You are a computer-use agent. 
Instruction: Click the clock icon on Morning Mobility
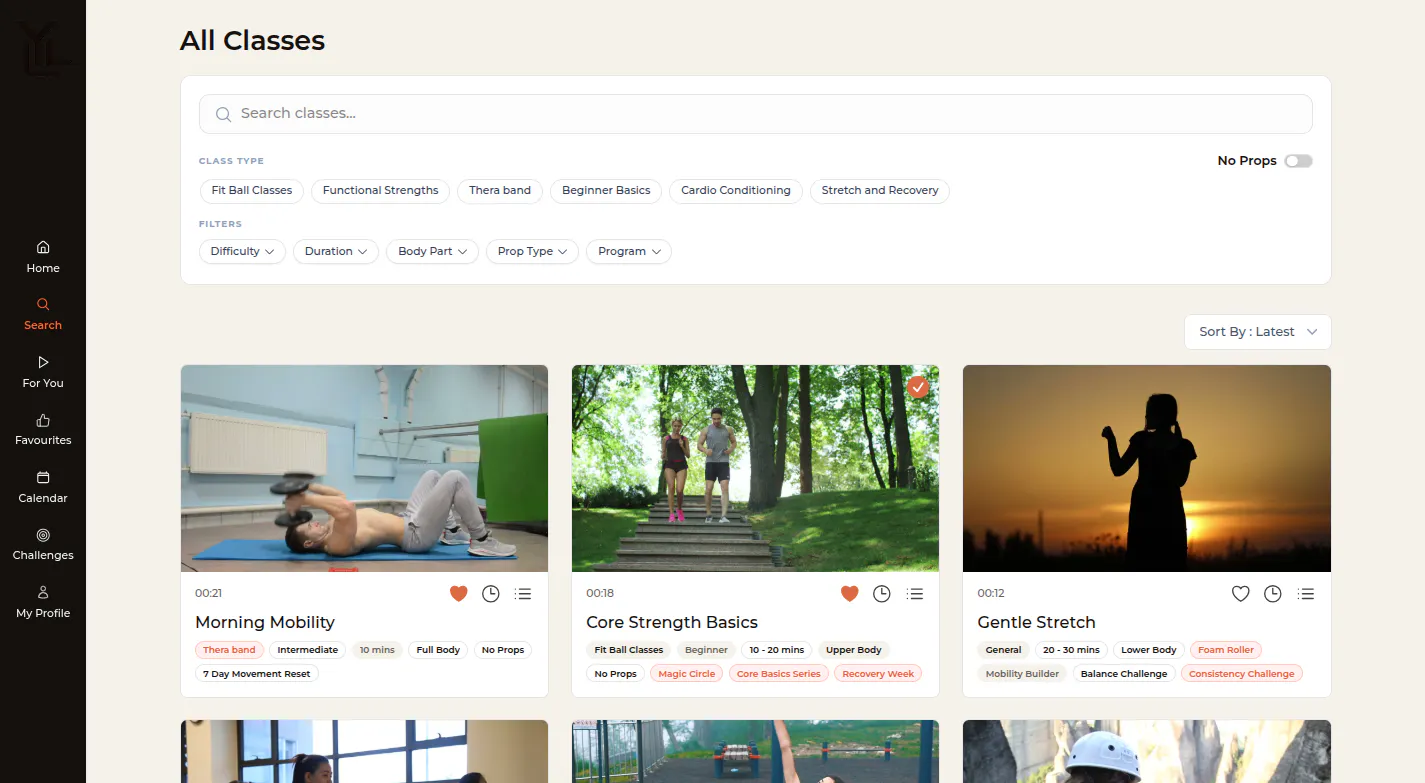coord(491,594)
